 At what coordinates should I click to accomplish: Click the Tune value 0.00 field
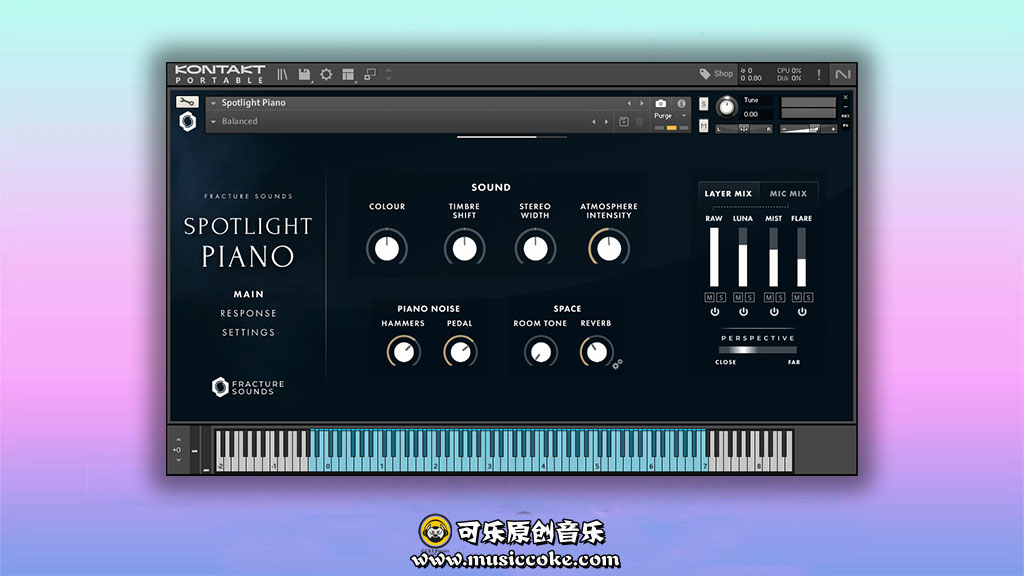pyautogui.click(x=756, y=114)
